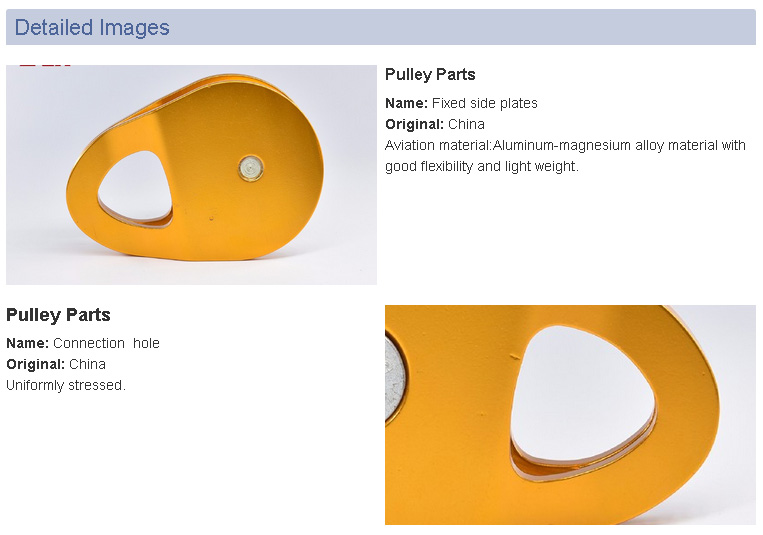Click the second Pulley Parts heading

58,315
